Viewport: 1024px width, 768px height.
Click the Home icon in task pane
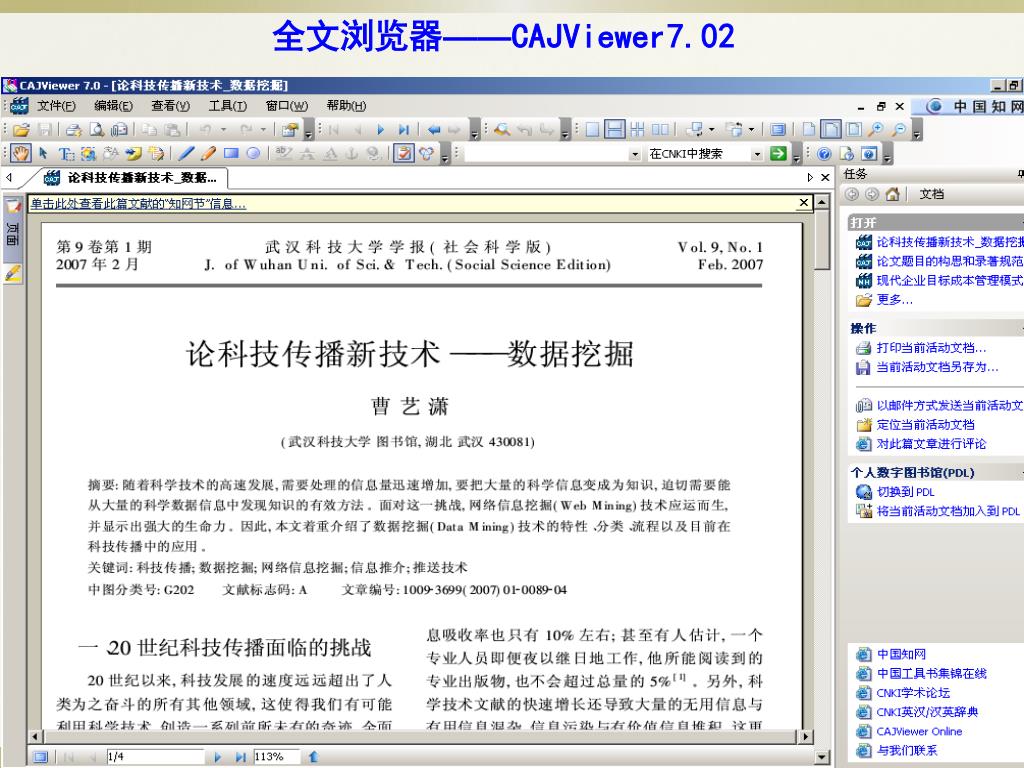[x=893, y=194]
